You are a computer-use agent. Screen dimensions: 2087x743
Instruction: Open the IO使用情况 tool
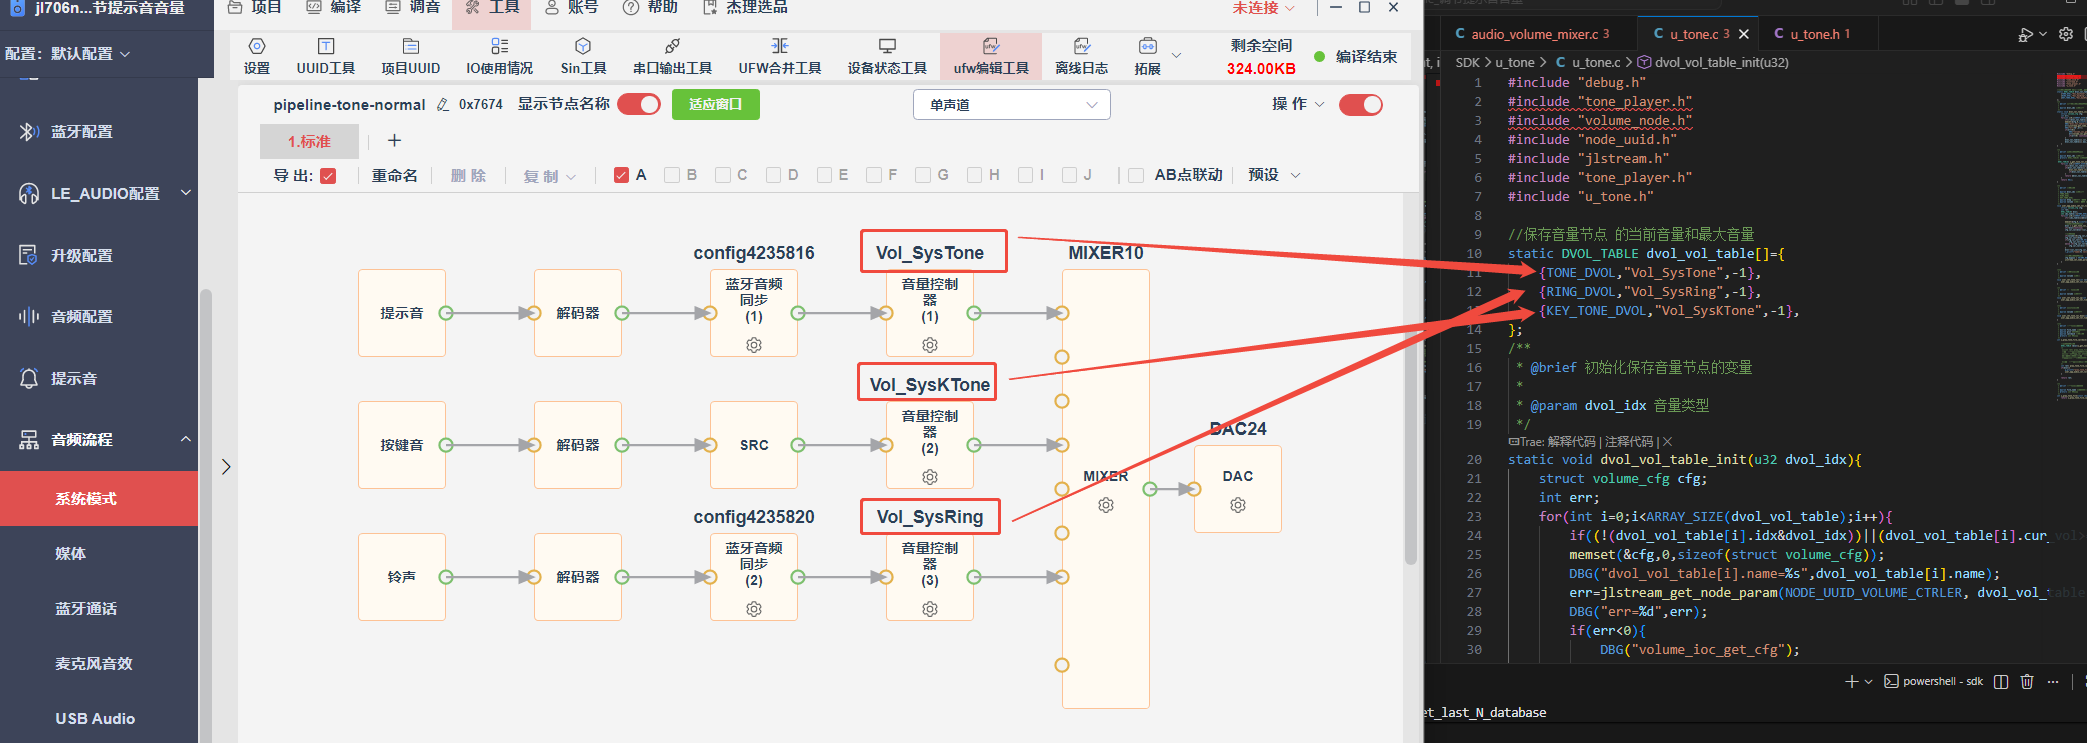[500, 57]
